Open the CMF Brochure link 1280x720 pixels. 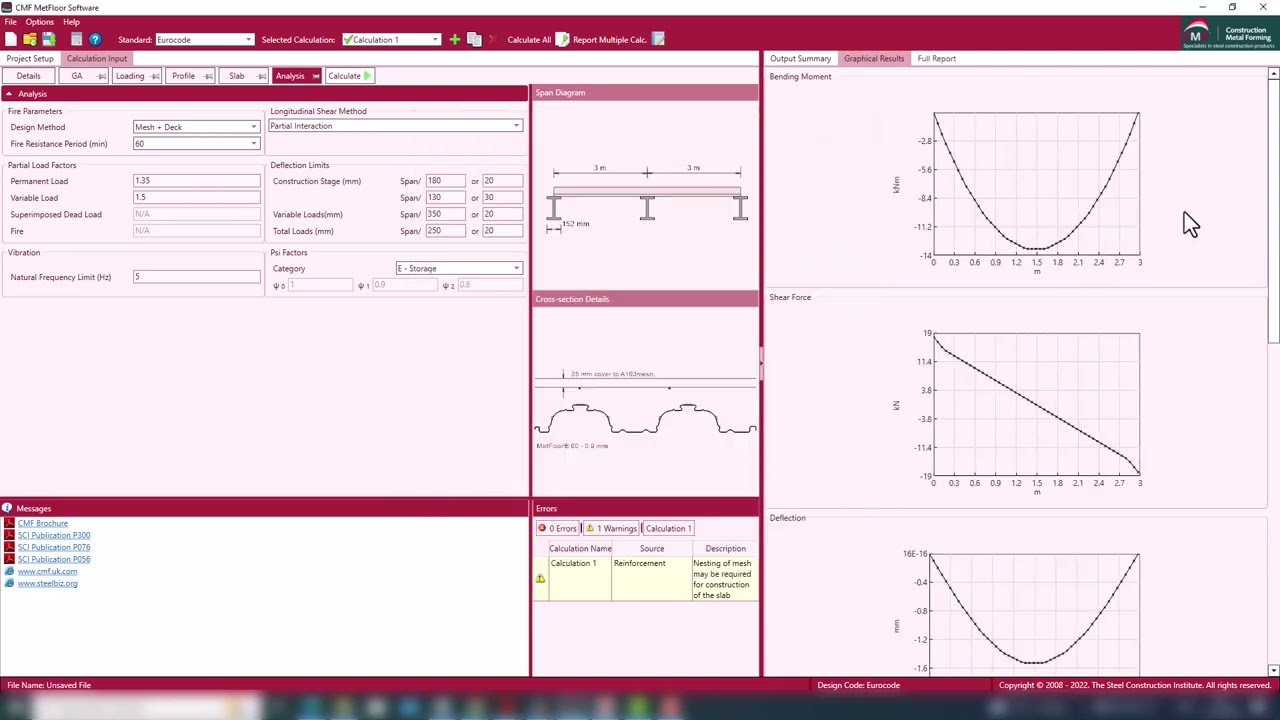[43, 523]
